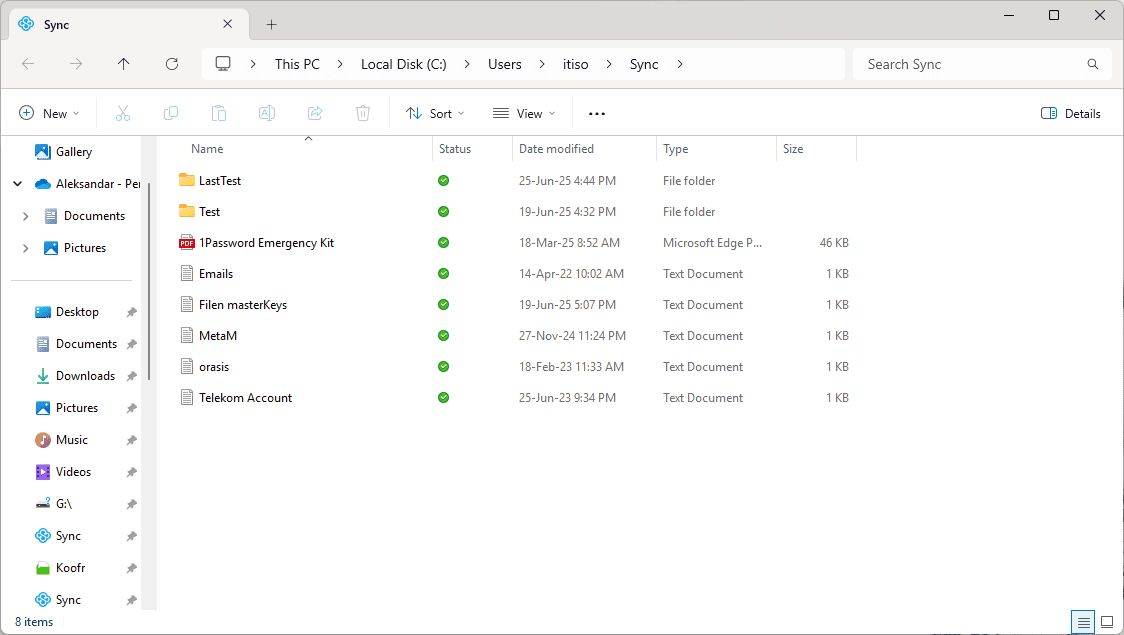
Task: Click the Cut scissors icon
Action: point(123,113)
